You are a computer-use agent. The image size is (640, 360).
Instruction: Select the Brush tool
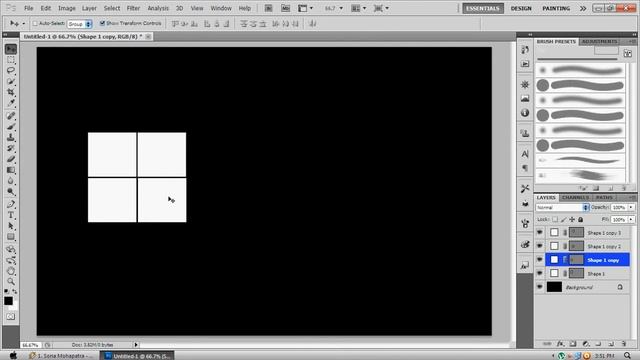pos(11,127)
